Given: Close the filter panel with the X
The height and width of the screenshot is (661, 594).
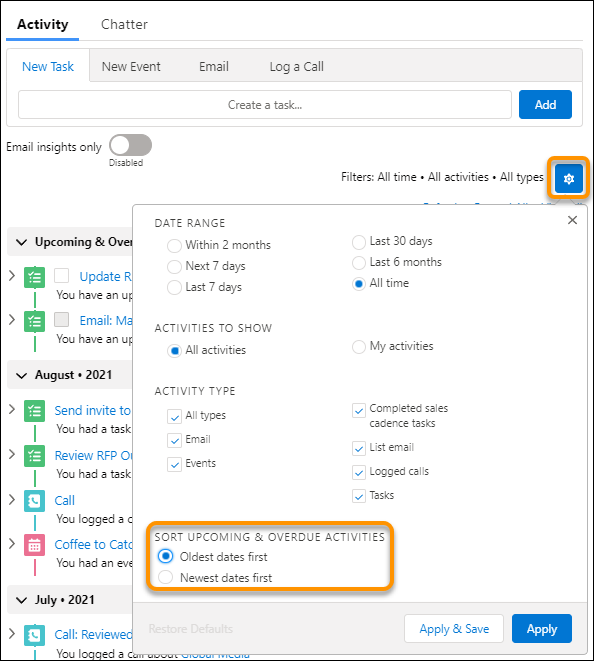Looking at the screenshot, I should click(x=572, y=220).
